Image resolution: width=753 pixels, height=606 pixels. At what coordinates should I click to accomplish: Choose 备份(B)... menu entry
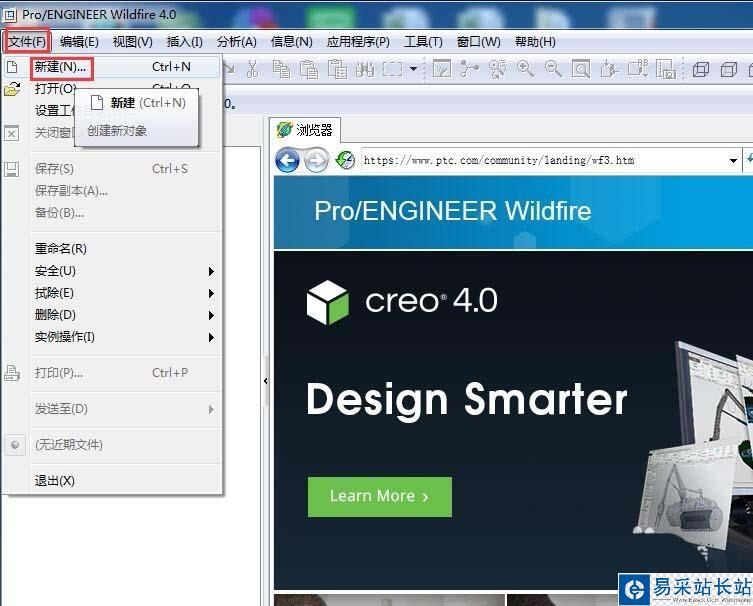(125, 213)
